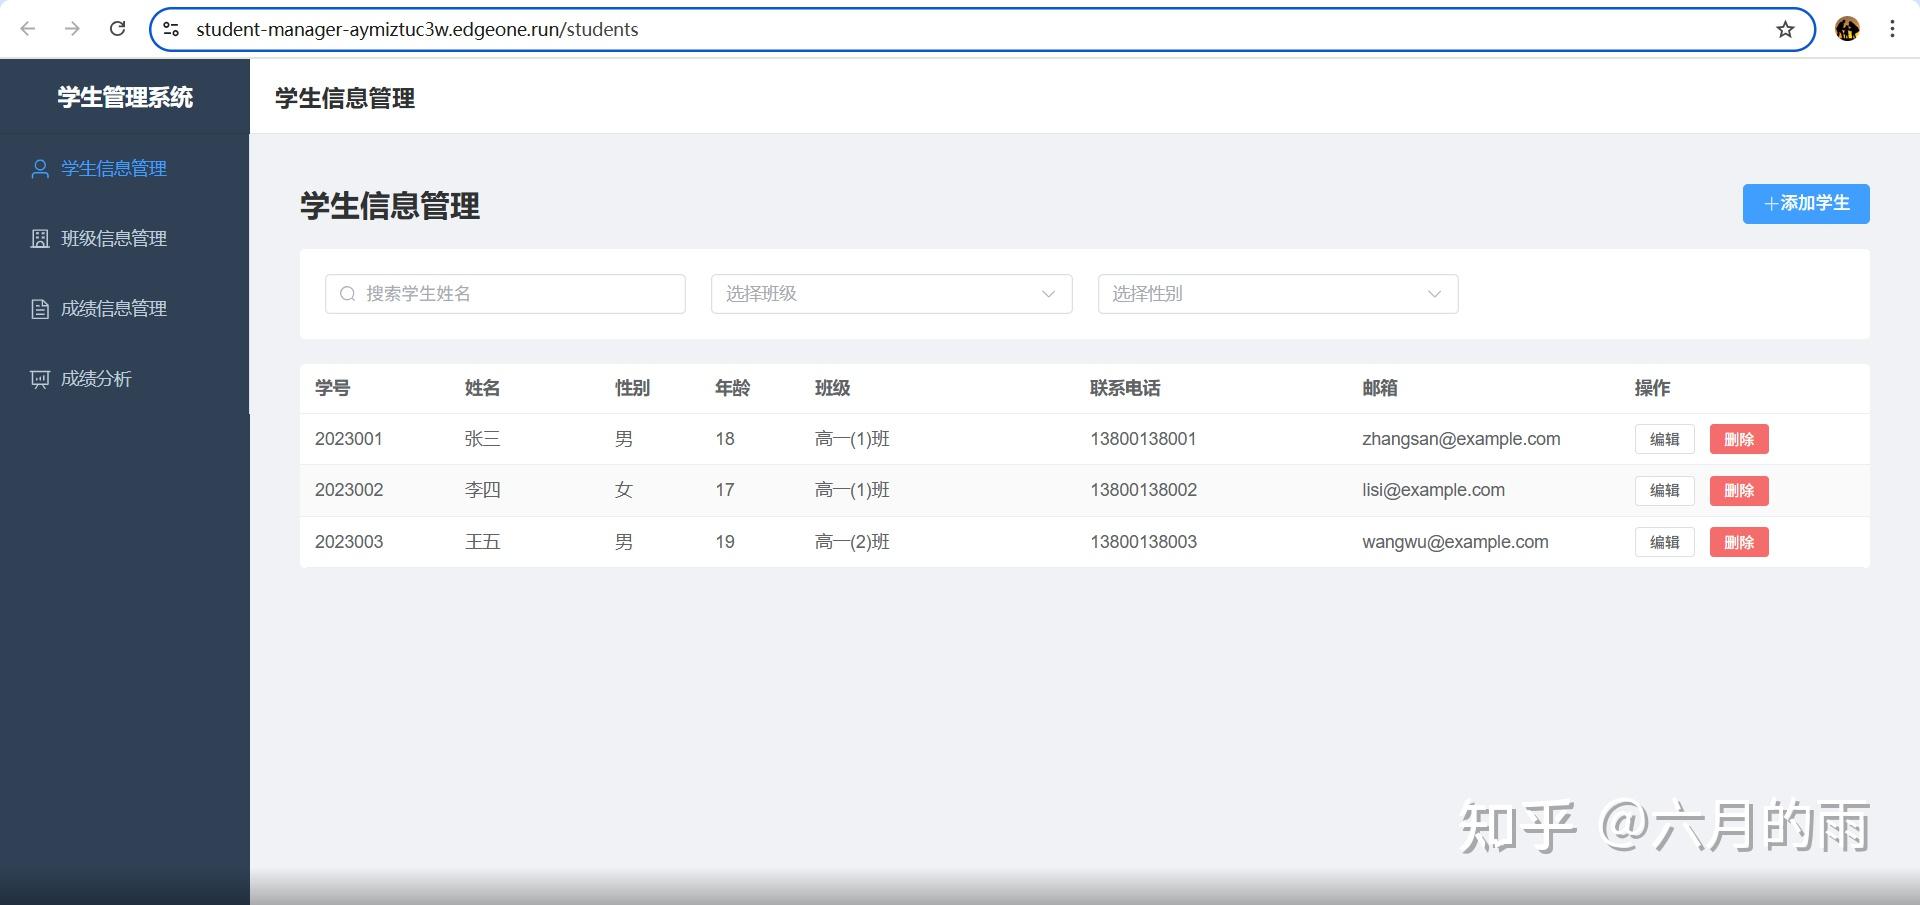
Task: Click the building icon for 班级信息管理
Action: pyautogui.click(x=40, y=238)
